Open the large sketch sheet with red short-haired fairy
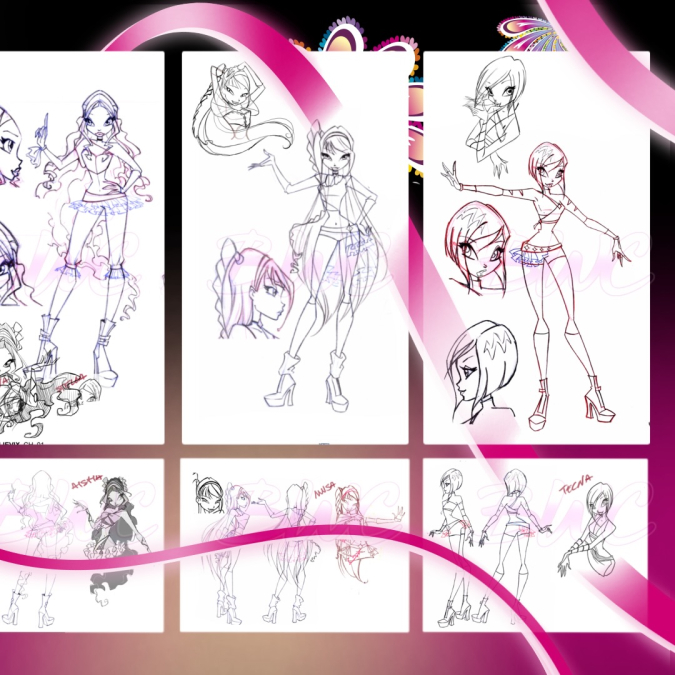Screen dimensions: 675x675 point(536,248)
